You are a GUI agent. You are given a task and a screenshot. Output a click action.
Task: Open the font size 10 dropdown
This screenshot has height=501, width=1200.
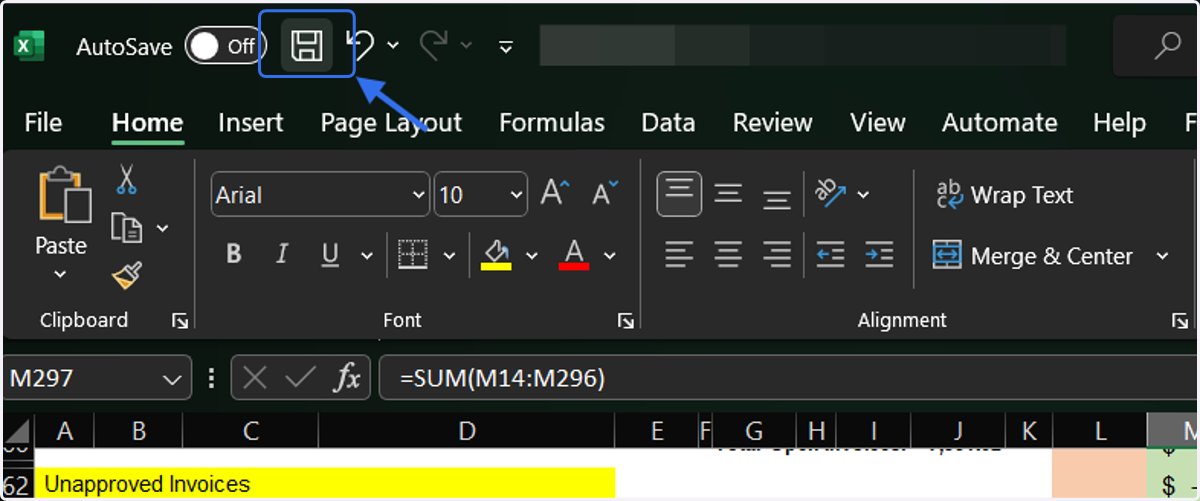(516, 195)
